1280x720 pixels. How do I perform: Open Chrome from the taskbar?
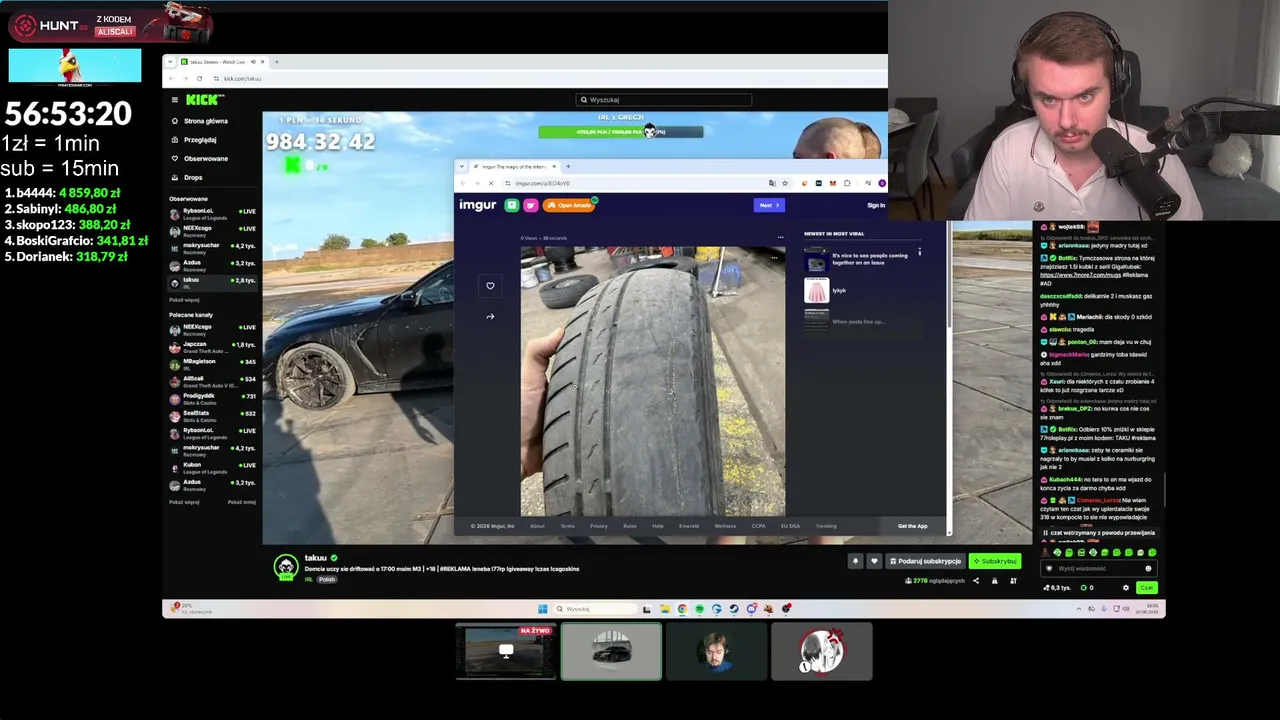[682, 609]
